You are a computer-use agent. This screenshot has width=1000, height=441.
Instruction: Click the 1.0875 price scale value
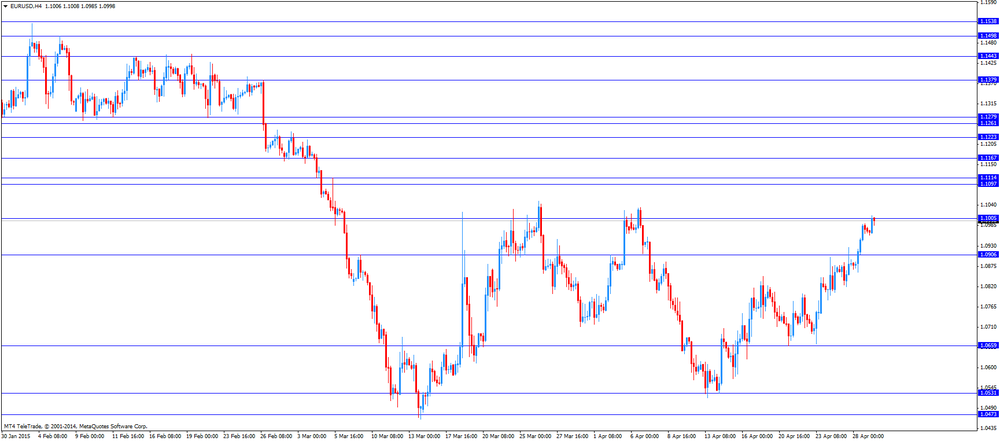(x=989, y=265)
